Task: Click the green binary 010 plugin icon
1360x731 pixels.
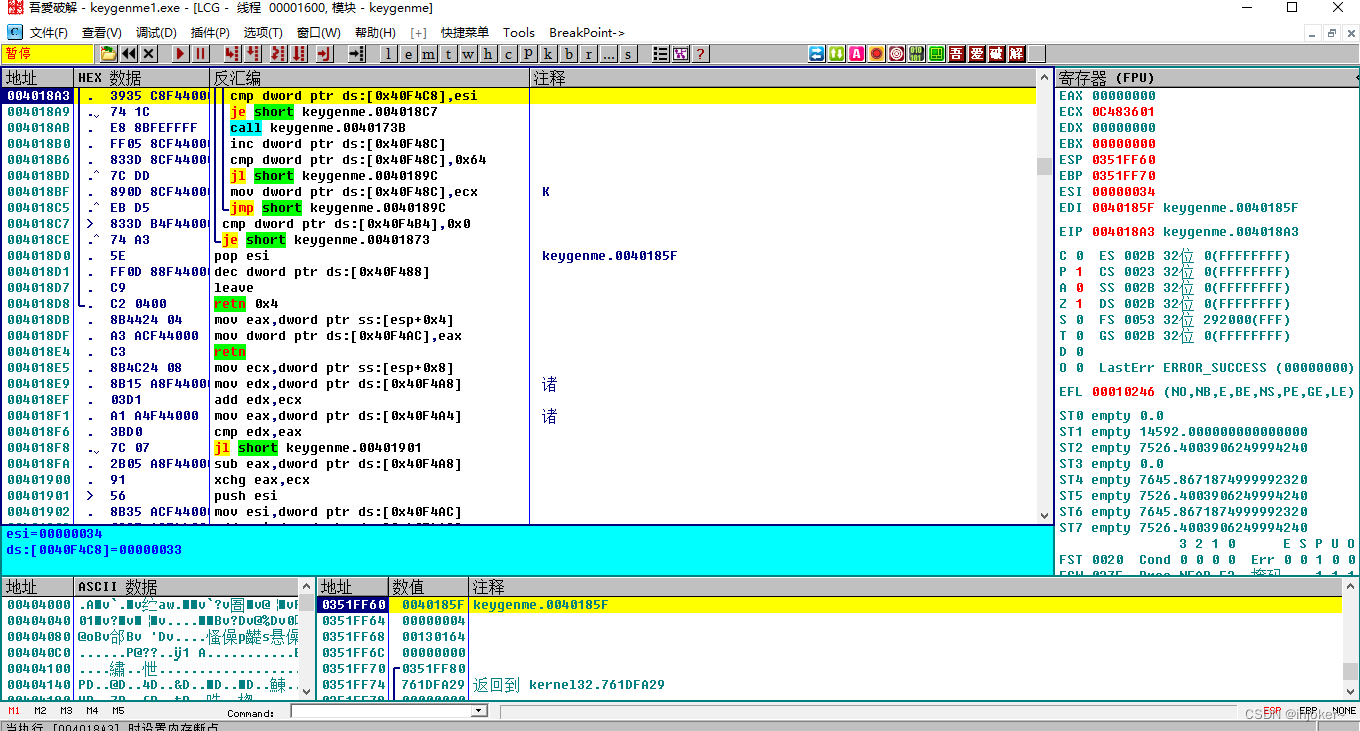Action: click(917, 54)
